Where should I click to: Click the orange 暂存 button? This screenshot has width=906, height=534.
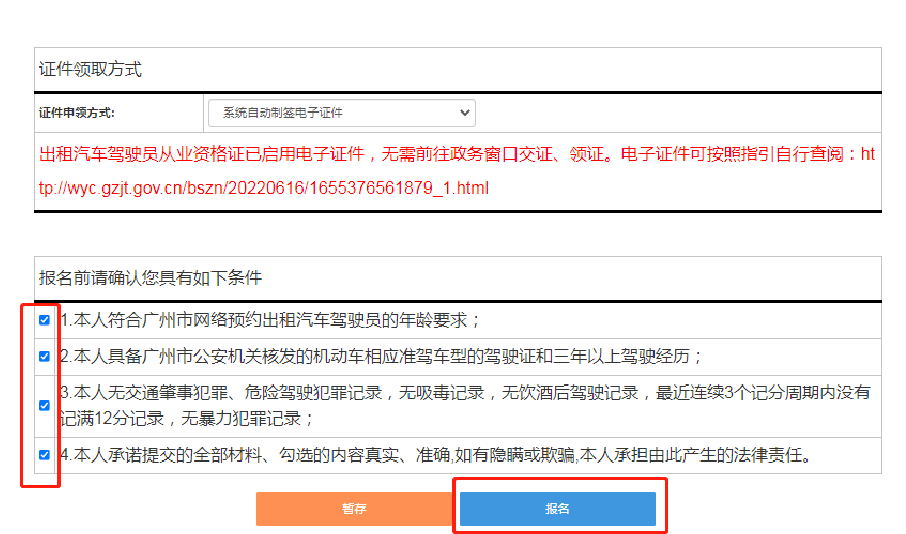354,509
